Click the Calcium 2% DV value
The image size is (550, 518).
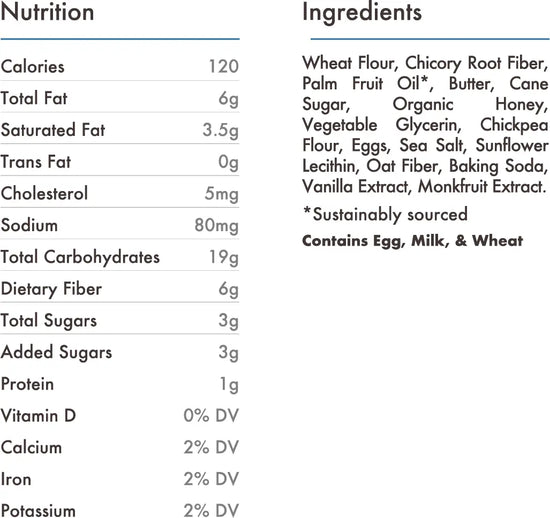(211, 448)
